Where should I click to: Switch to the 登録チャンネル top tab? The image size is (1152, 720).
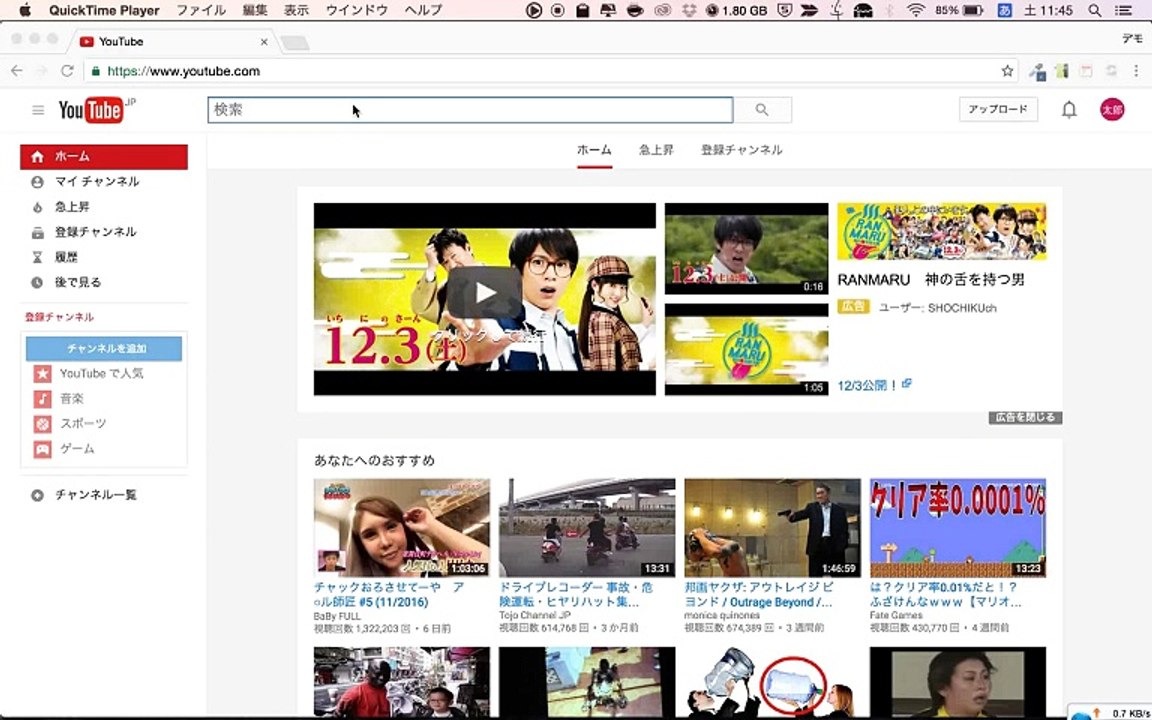point(741,150)
